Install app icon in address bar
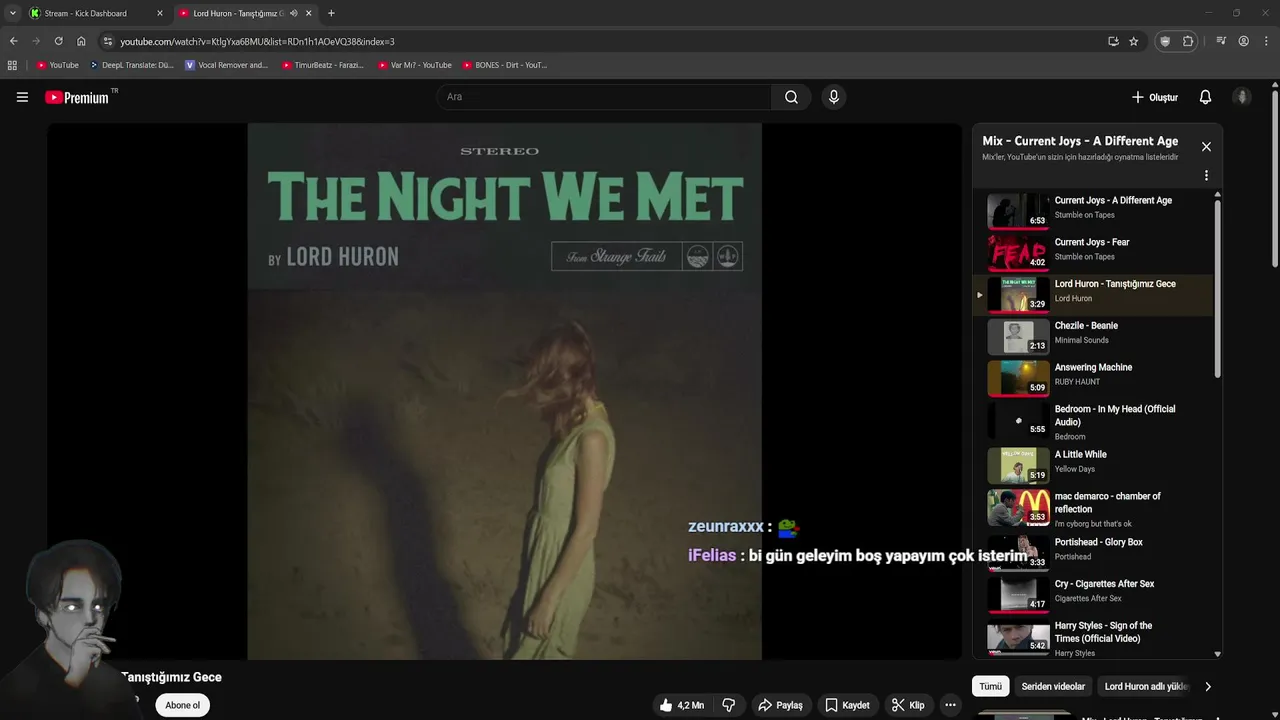Screen dimensions: 1280x720 coord(1113,41)
